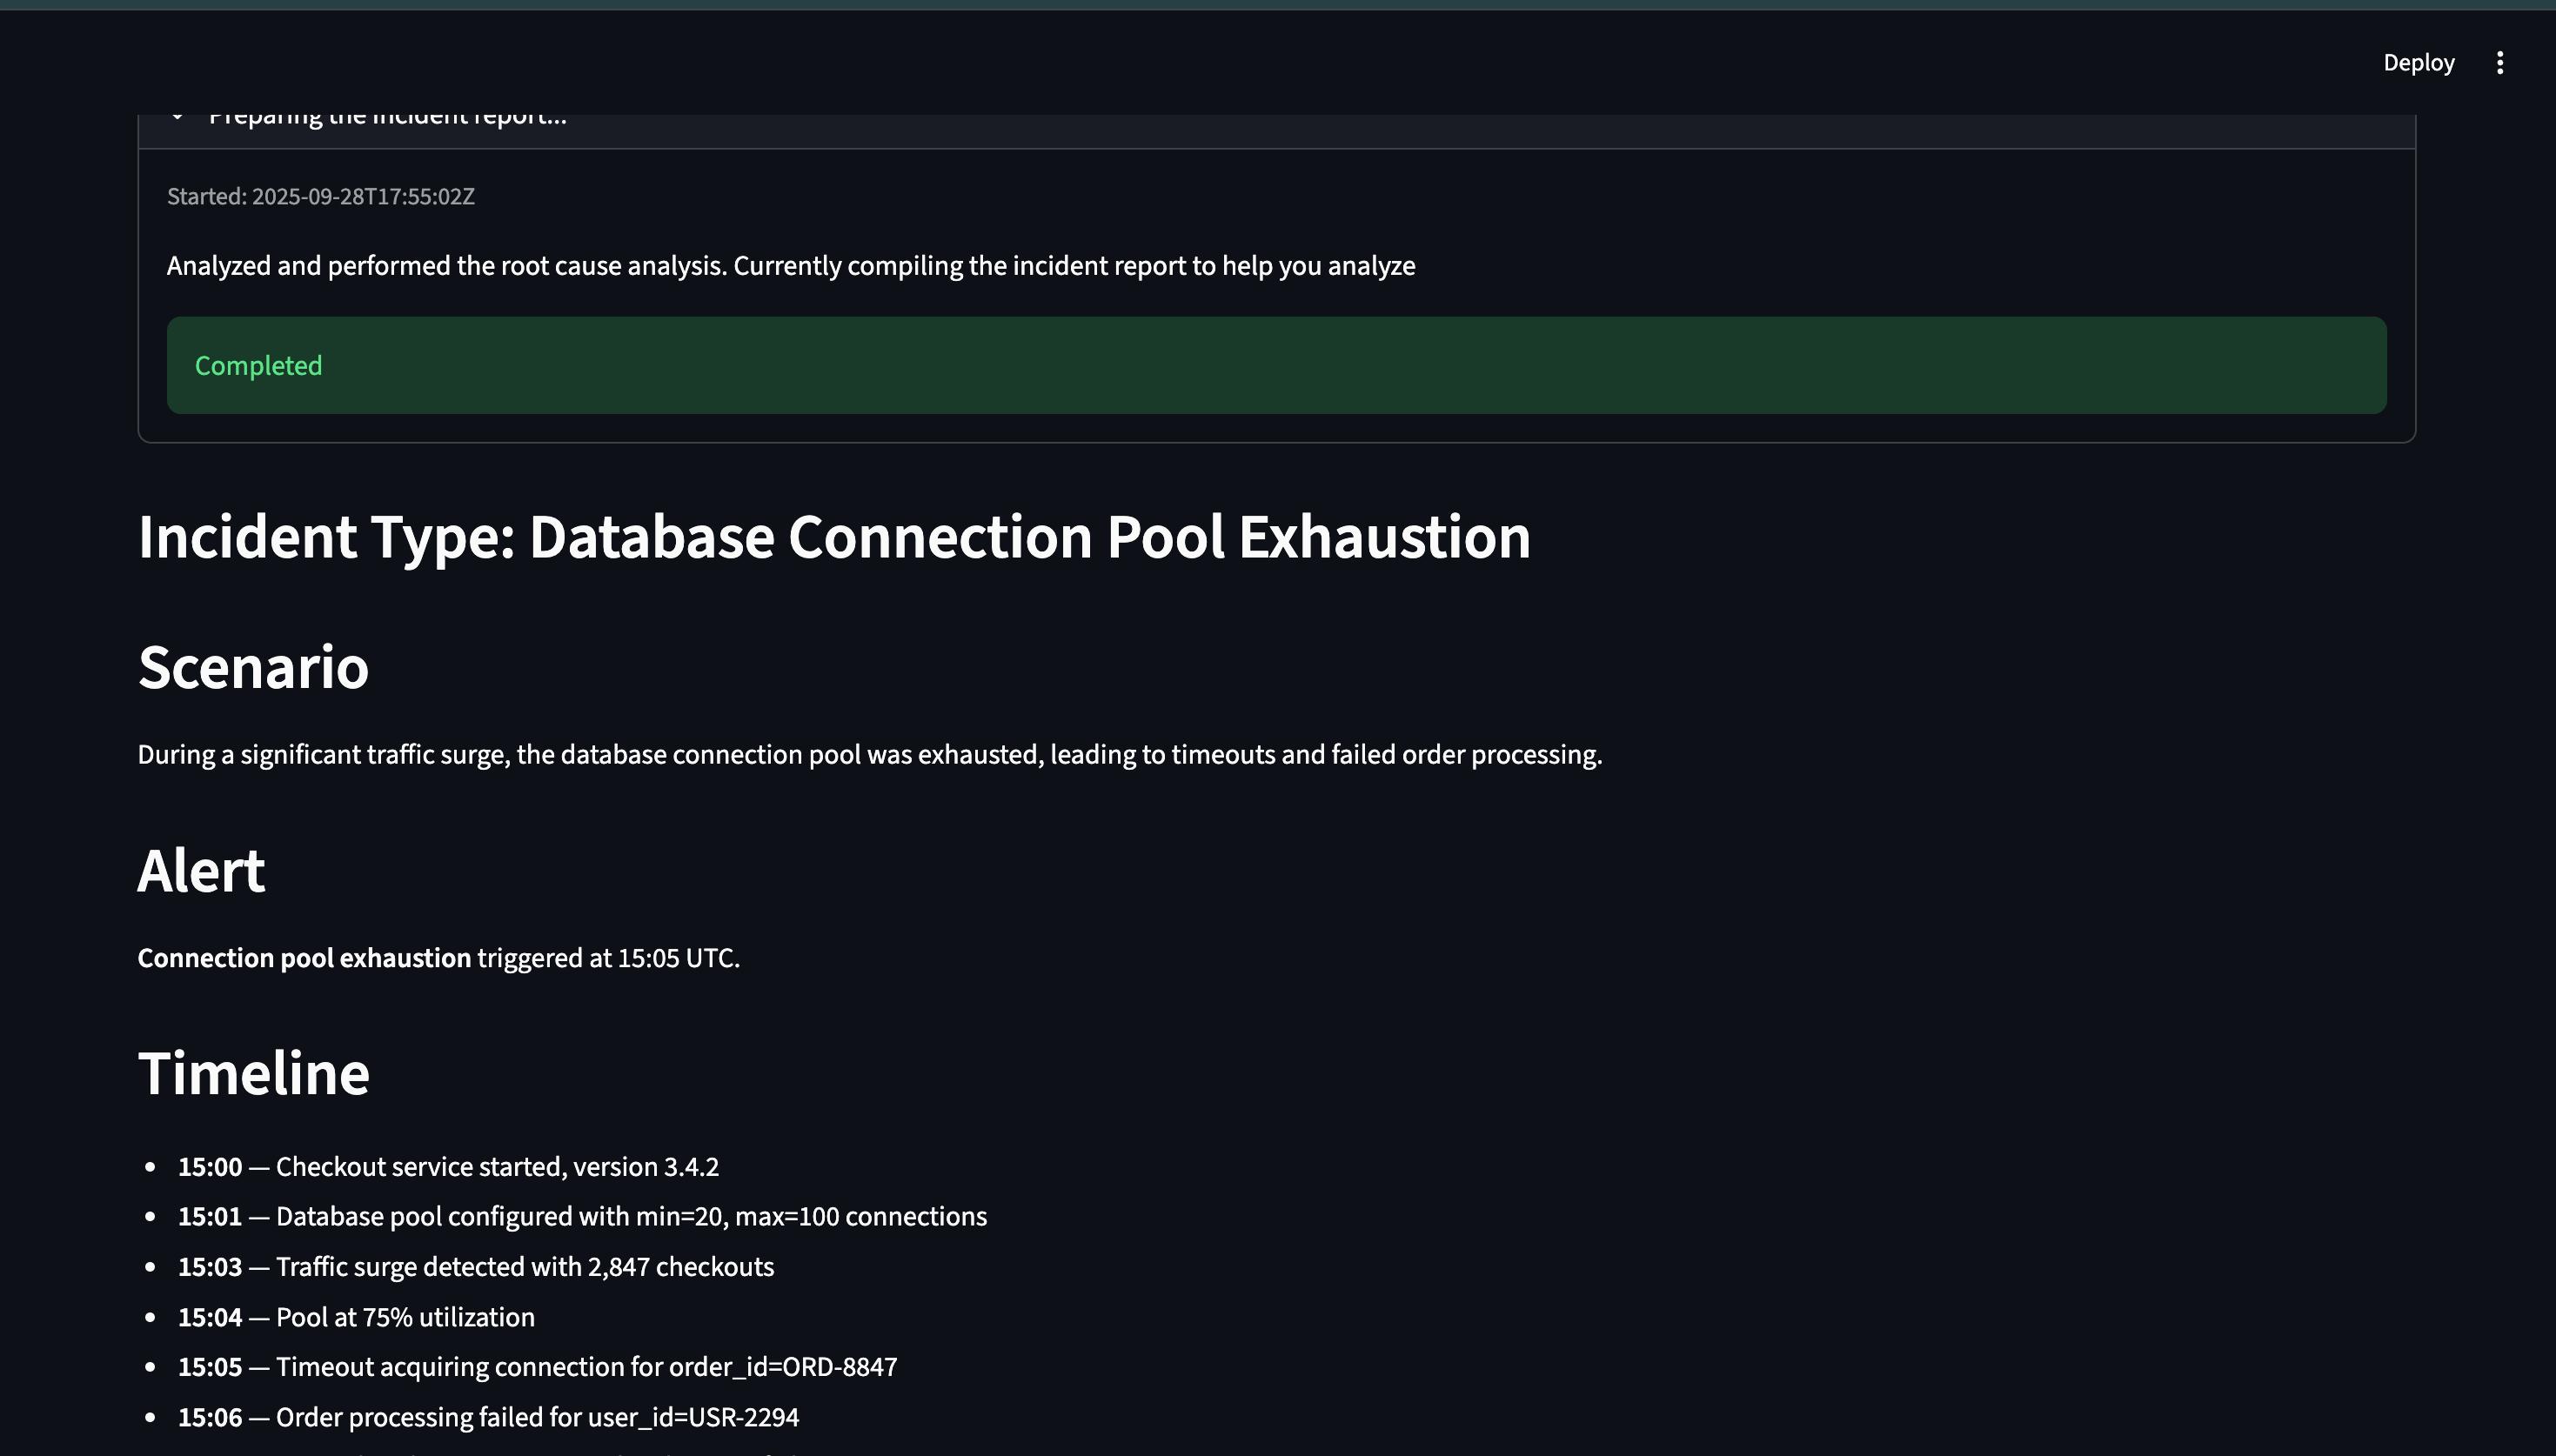Click the bold 'Connection pool exhaustion' text
Screen dimensions: 2556x1456
pos(304,958)
